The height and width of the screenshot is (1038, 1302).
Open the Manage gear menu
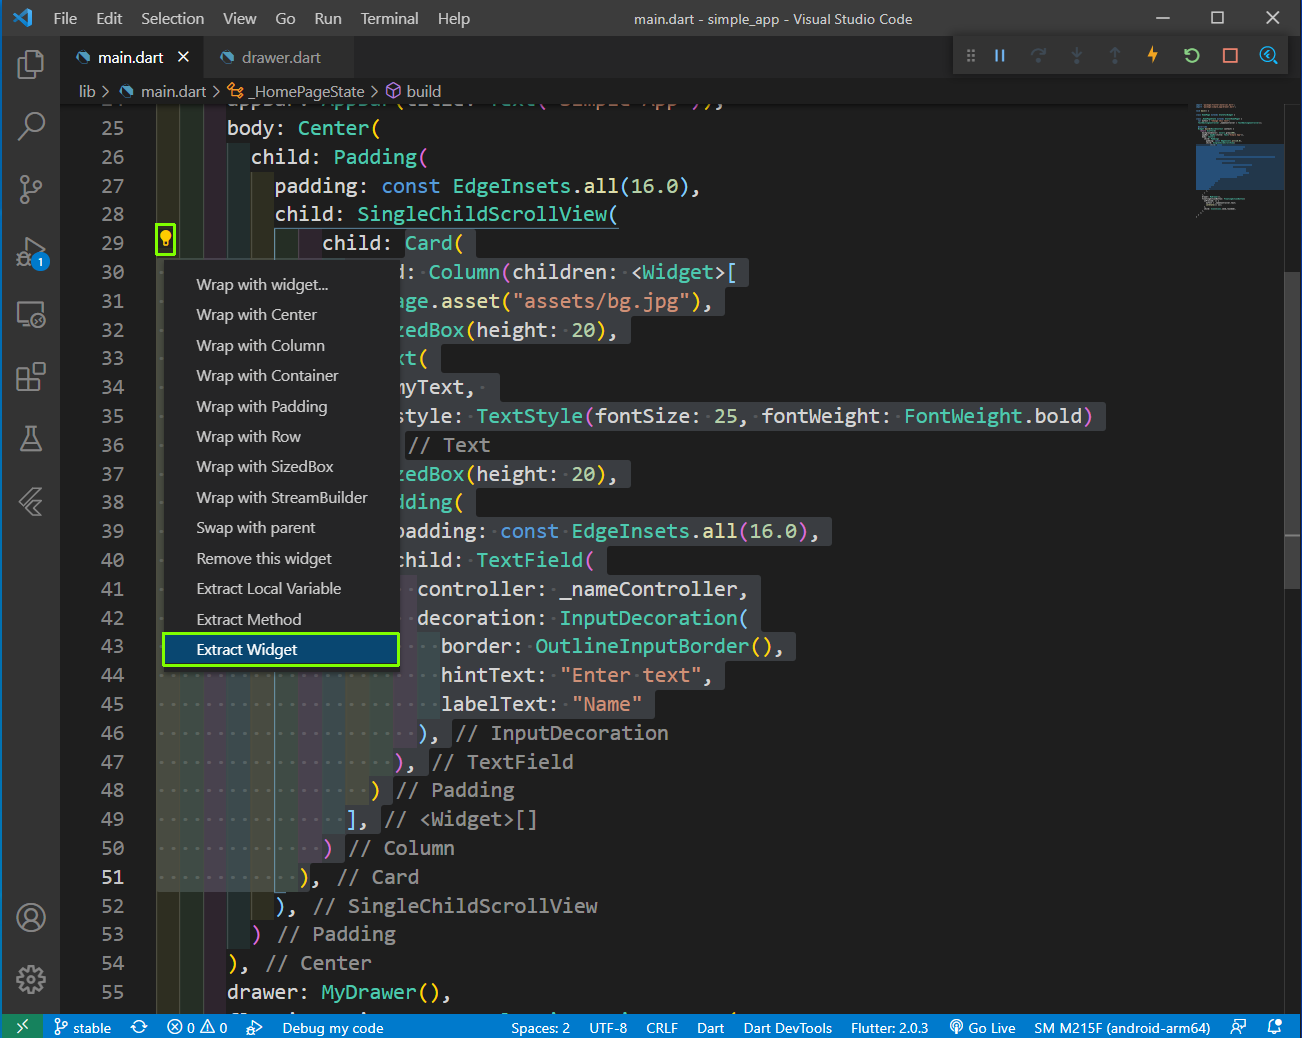click(x=31, y=979)
